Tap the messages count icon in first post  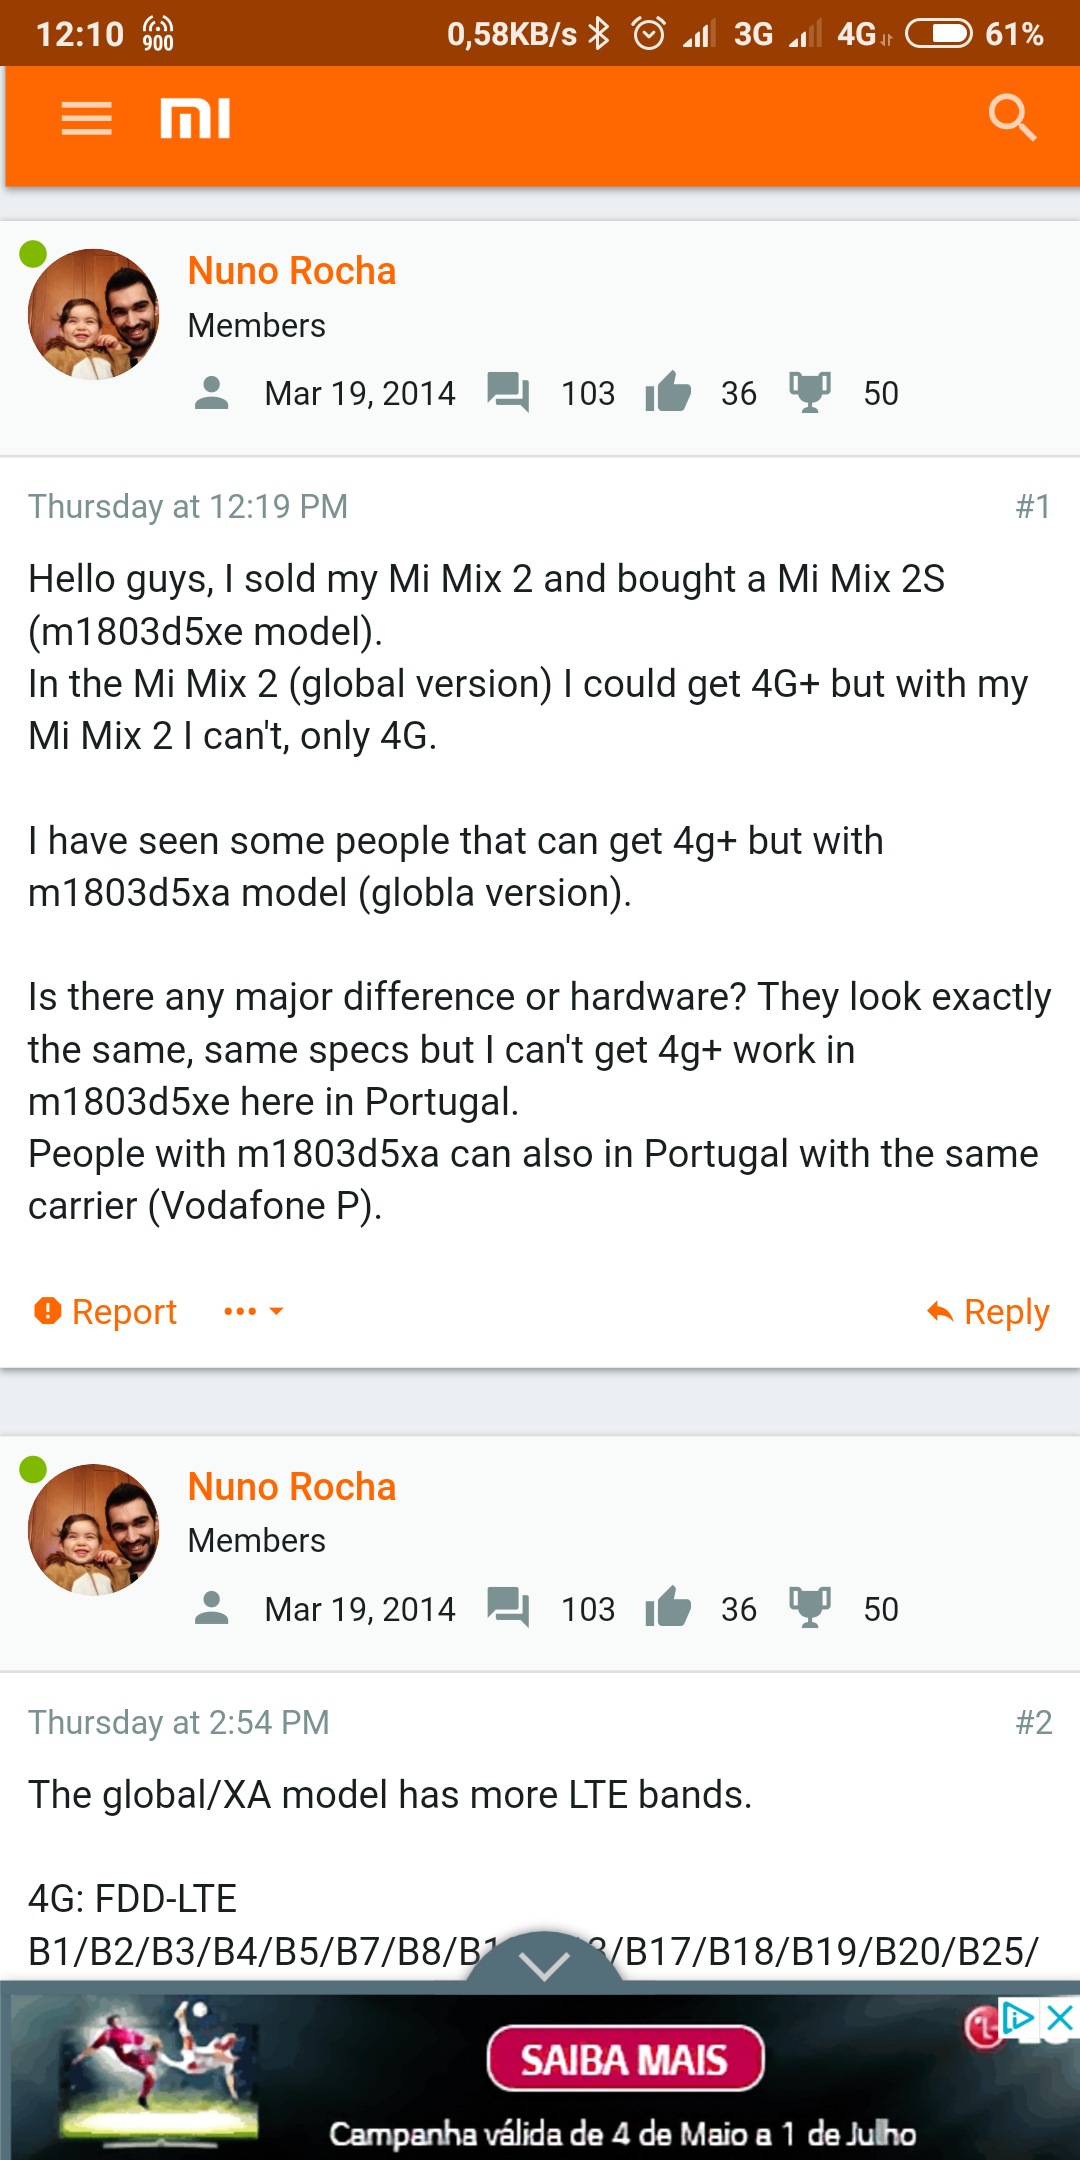[508, 392]
